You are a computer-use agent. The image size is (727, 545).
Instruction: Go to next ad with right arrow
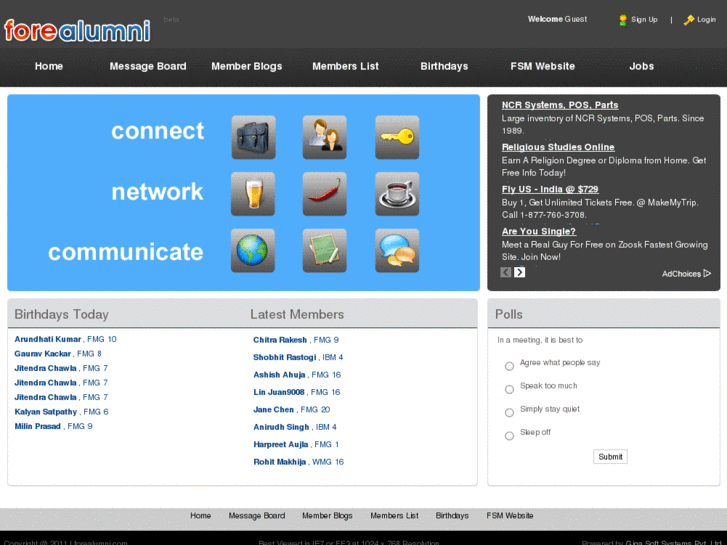coord(519,272)
